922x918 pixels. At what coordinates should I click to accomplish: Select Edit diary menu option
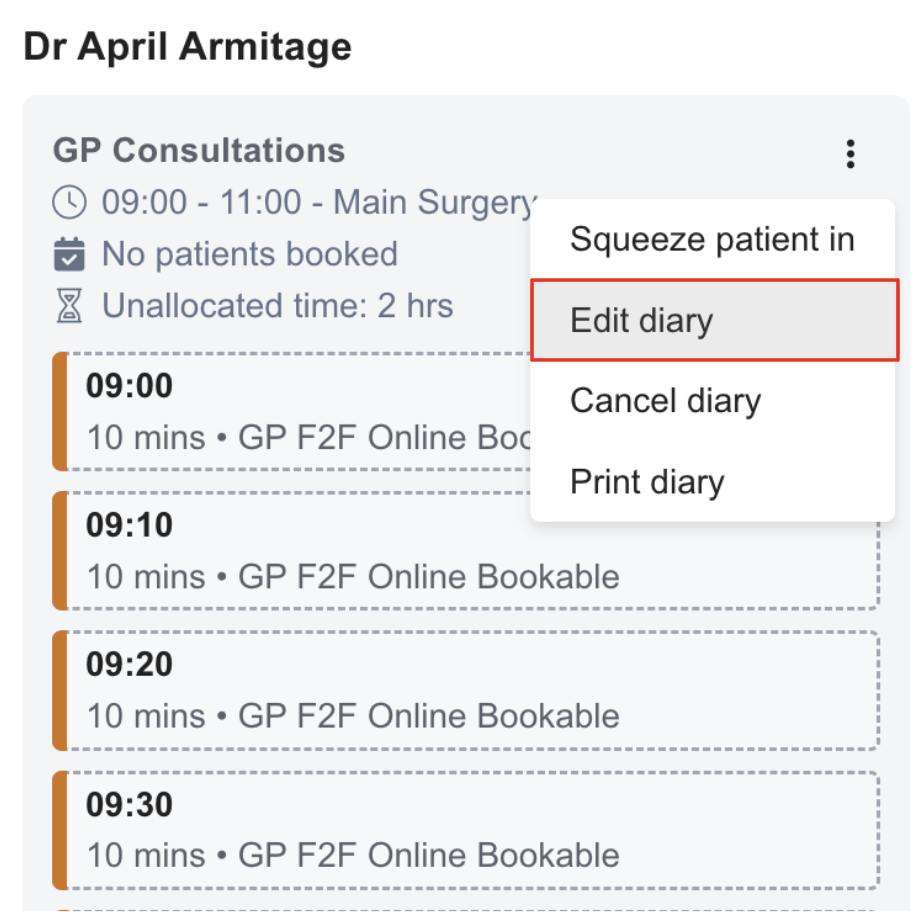[x=714, y=321]
